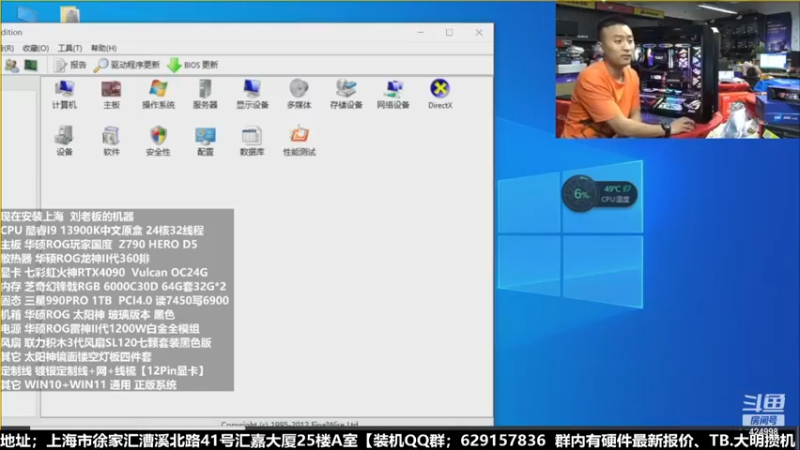
Task: Open the 软件 (Software) category icon
Action: pyautogui.click(x=111, y=141)
